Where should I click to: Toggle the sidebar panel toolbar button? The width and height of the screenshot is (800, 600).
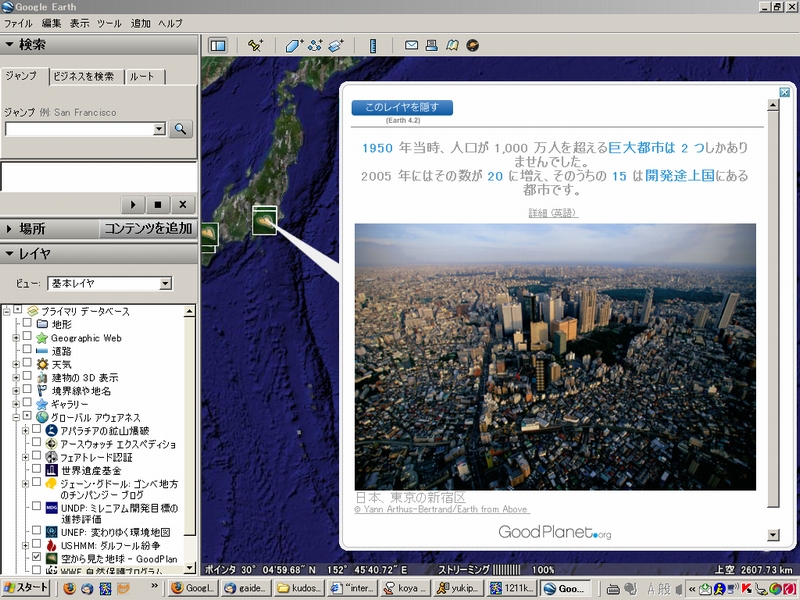(218, 45)
